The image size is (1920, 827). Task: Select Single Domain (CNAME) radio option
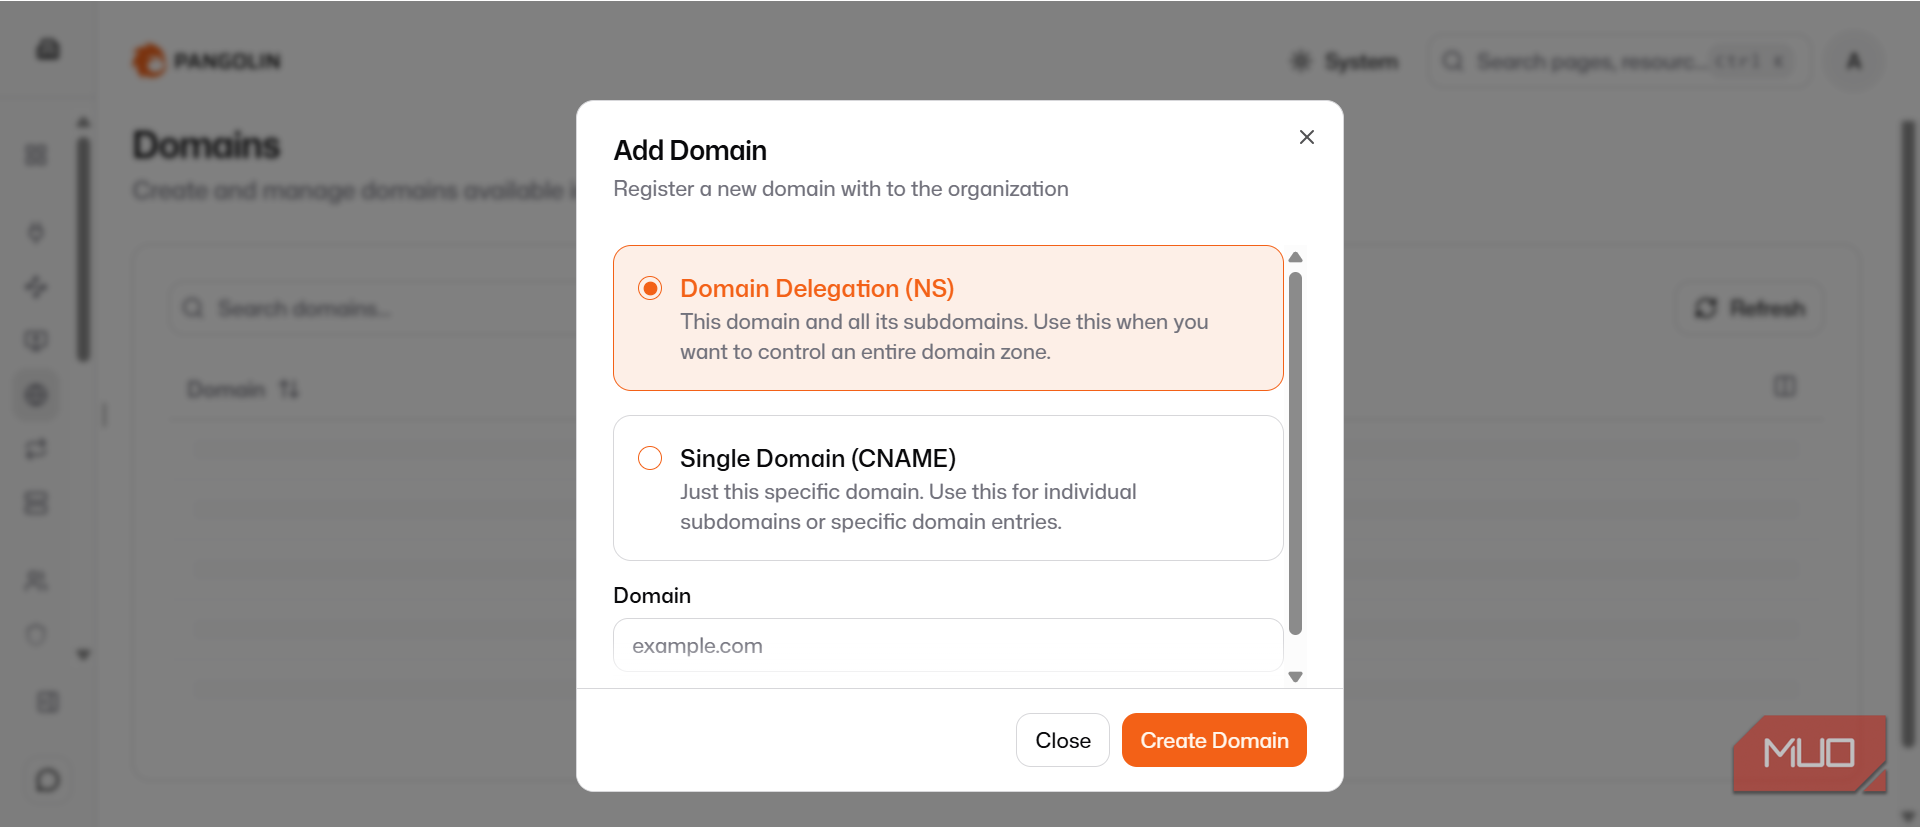(650, 458)
